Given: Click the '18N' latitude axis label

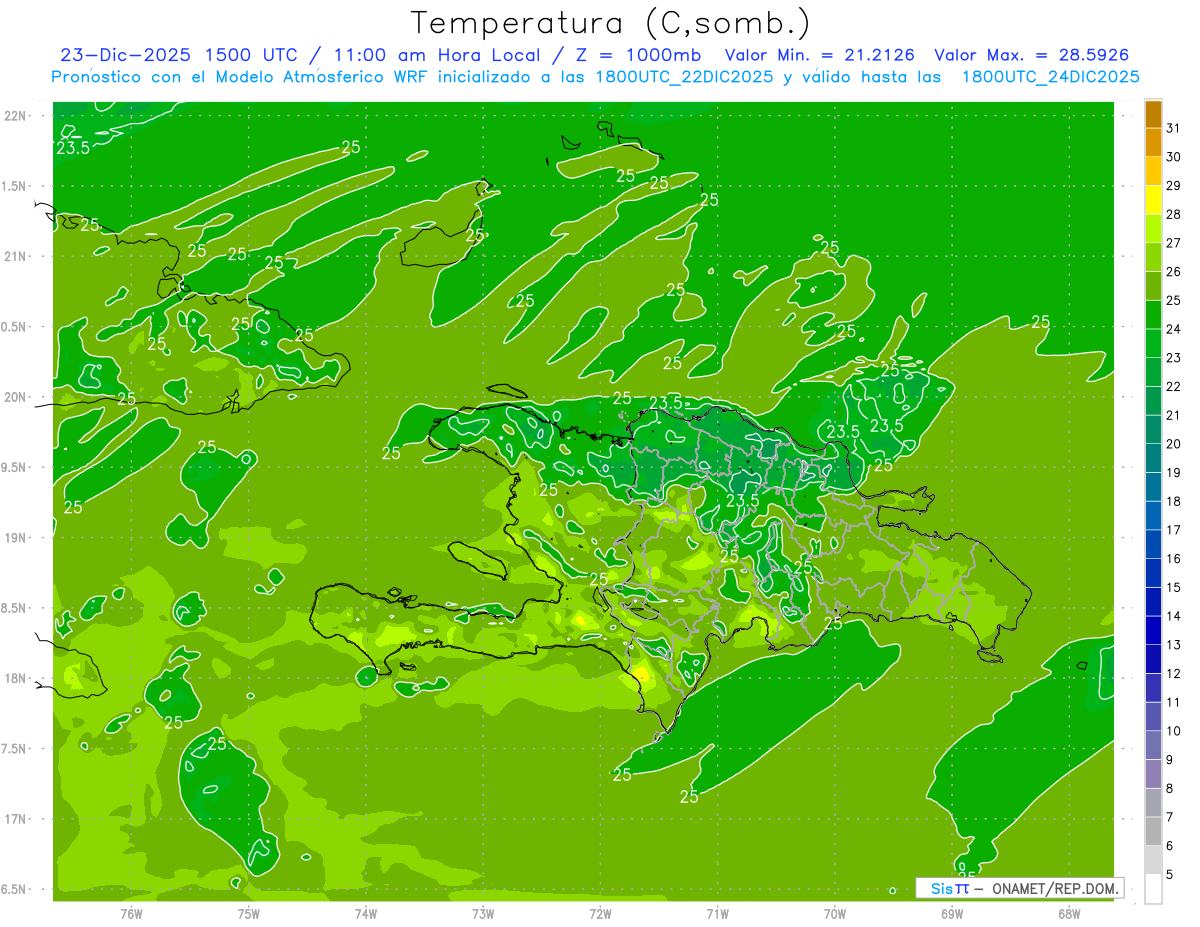Looking at the screenshot, I should (x=17, y=678).
